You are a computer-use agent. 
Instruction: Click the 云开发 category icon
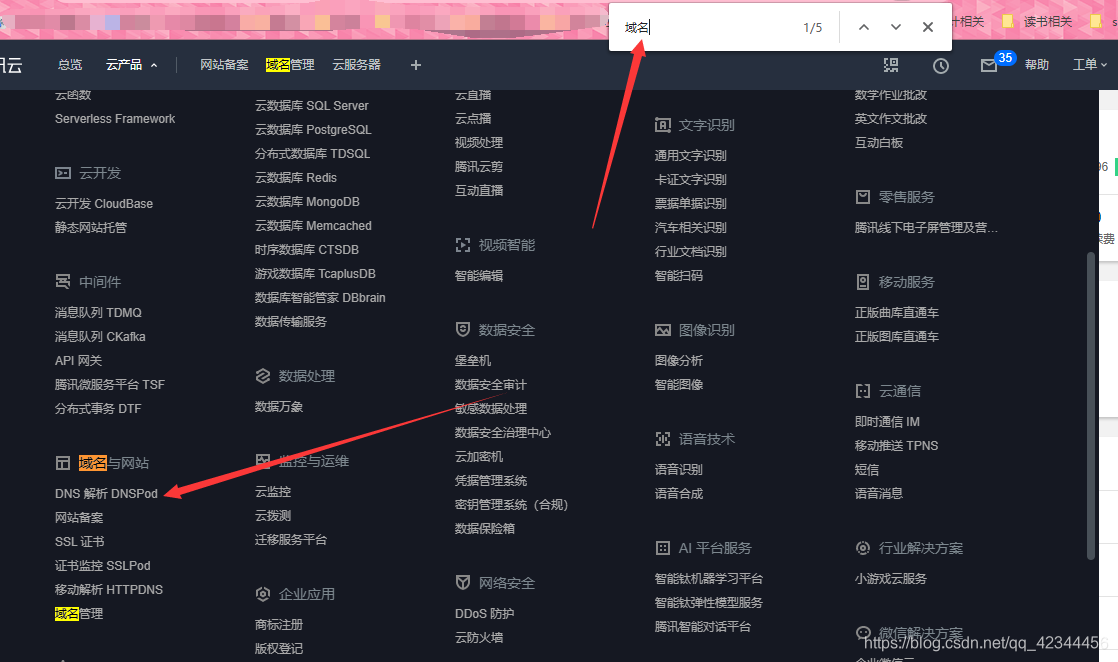pos(63,173)
